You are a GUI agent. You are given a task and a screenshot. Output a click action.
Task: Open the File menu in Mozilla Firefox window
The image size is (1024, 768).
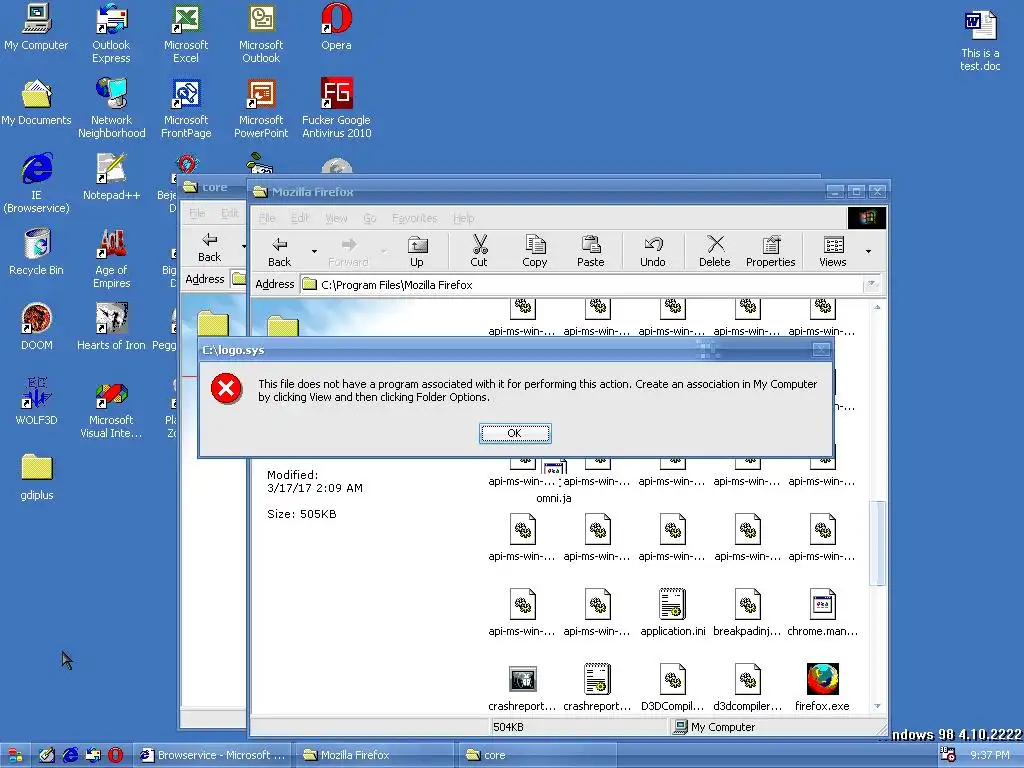(266, 218)
